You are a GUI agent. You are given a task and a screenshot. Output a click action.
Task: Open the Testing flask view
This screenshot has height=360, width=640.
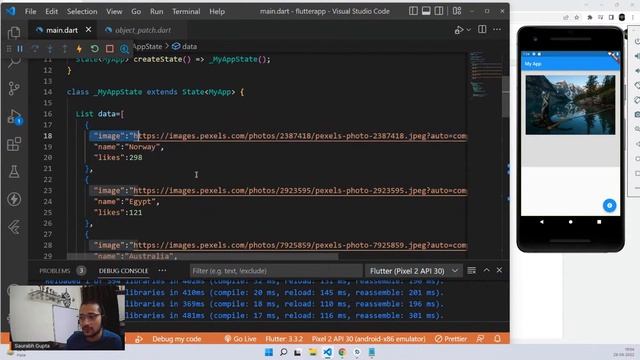(x=14, y=171)
